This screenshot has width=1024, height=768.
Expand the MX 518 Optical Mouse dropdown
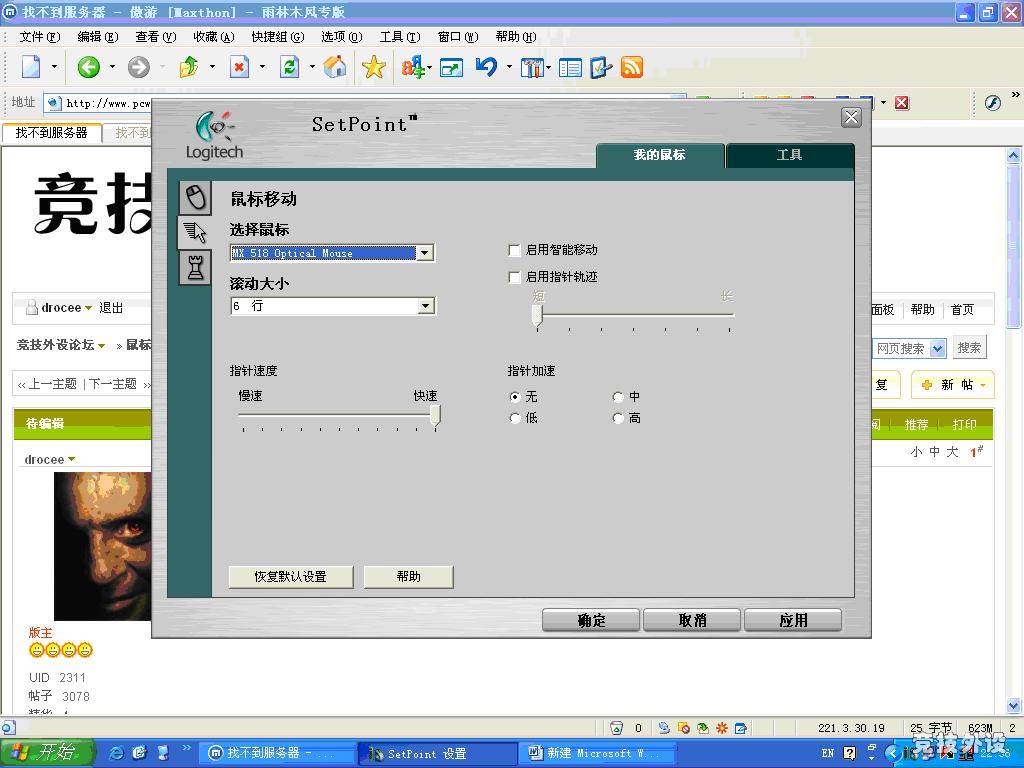point(425,253)
